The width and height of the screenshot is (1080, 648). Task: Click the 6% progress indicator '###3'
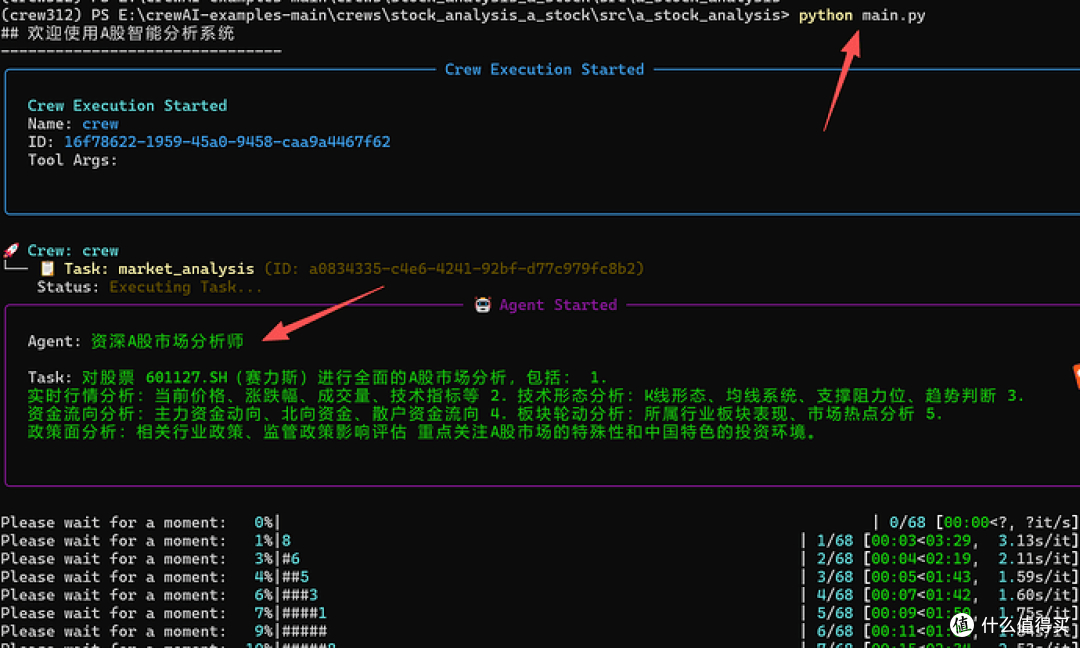click(x=300, y=595)
